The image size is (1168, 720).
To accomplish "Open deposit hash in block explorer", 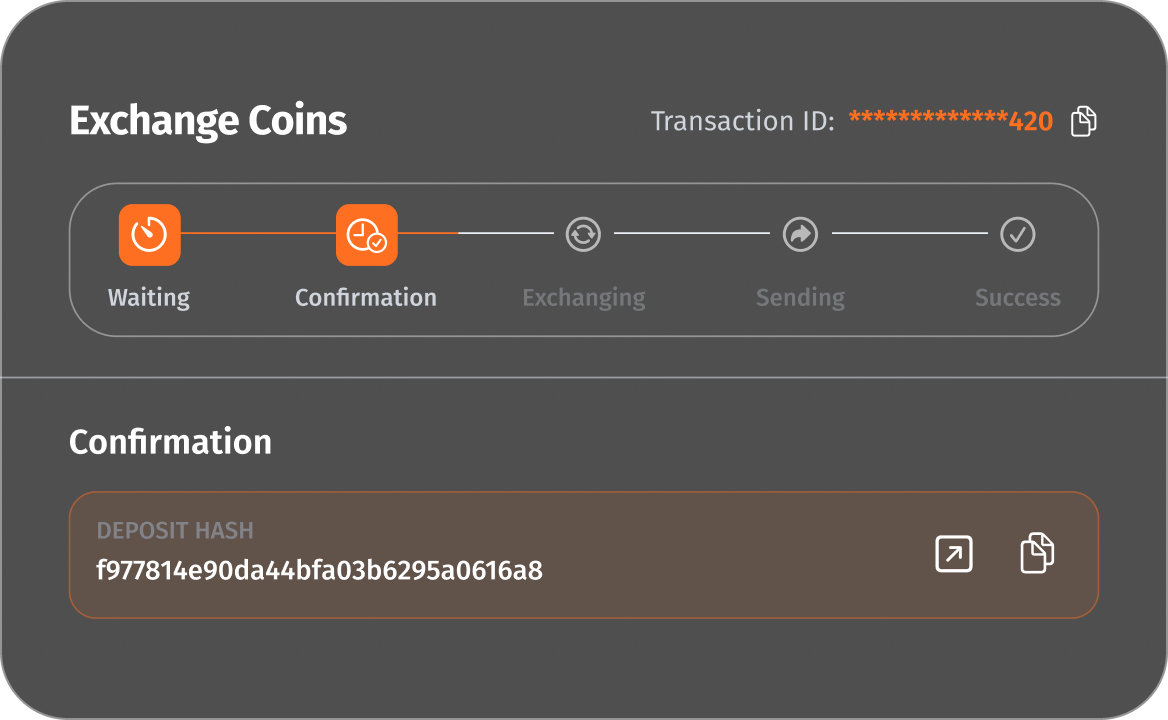I will coord(953,553).
